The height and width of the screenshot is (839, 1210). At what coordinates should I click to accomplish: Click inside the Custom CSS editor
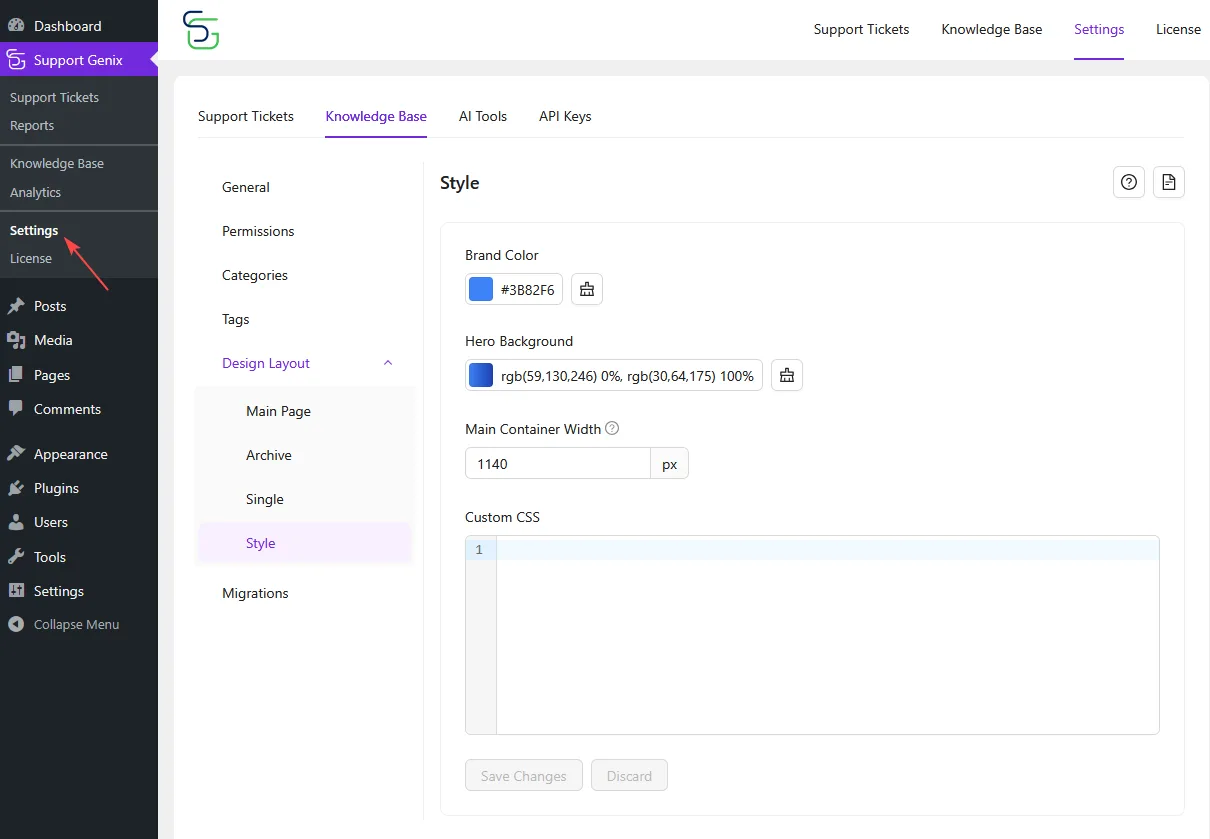[826, 640]
